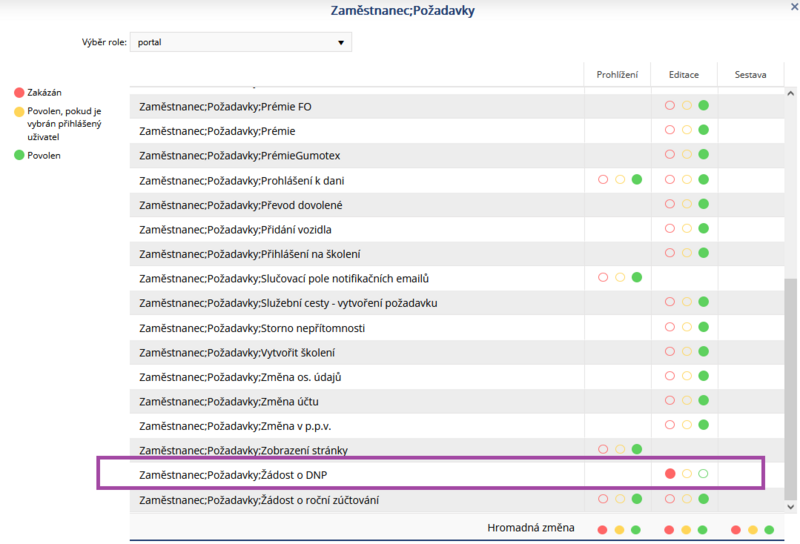Click the permissions list scrollbar thumb
Image resolution: width=800 pixels, height=544 pixels.
point(791,389)
